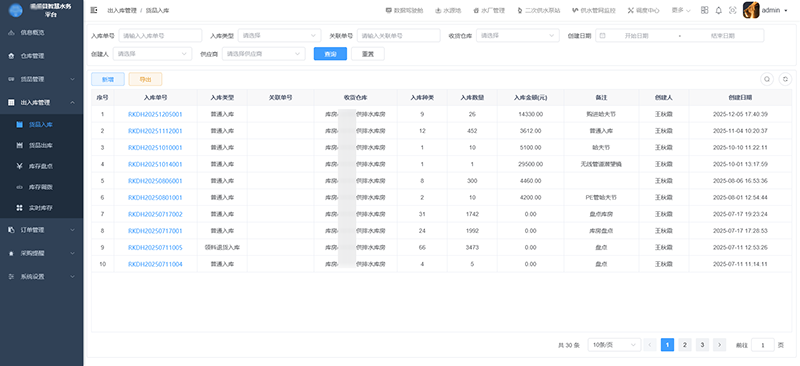Focus the 前往 page number input
Viewport: 800px width, 366px height.
(763, 345)
